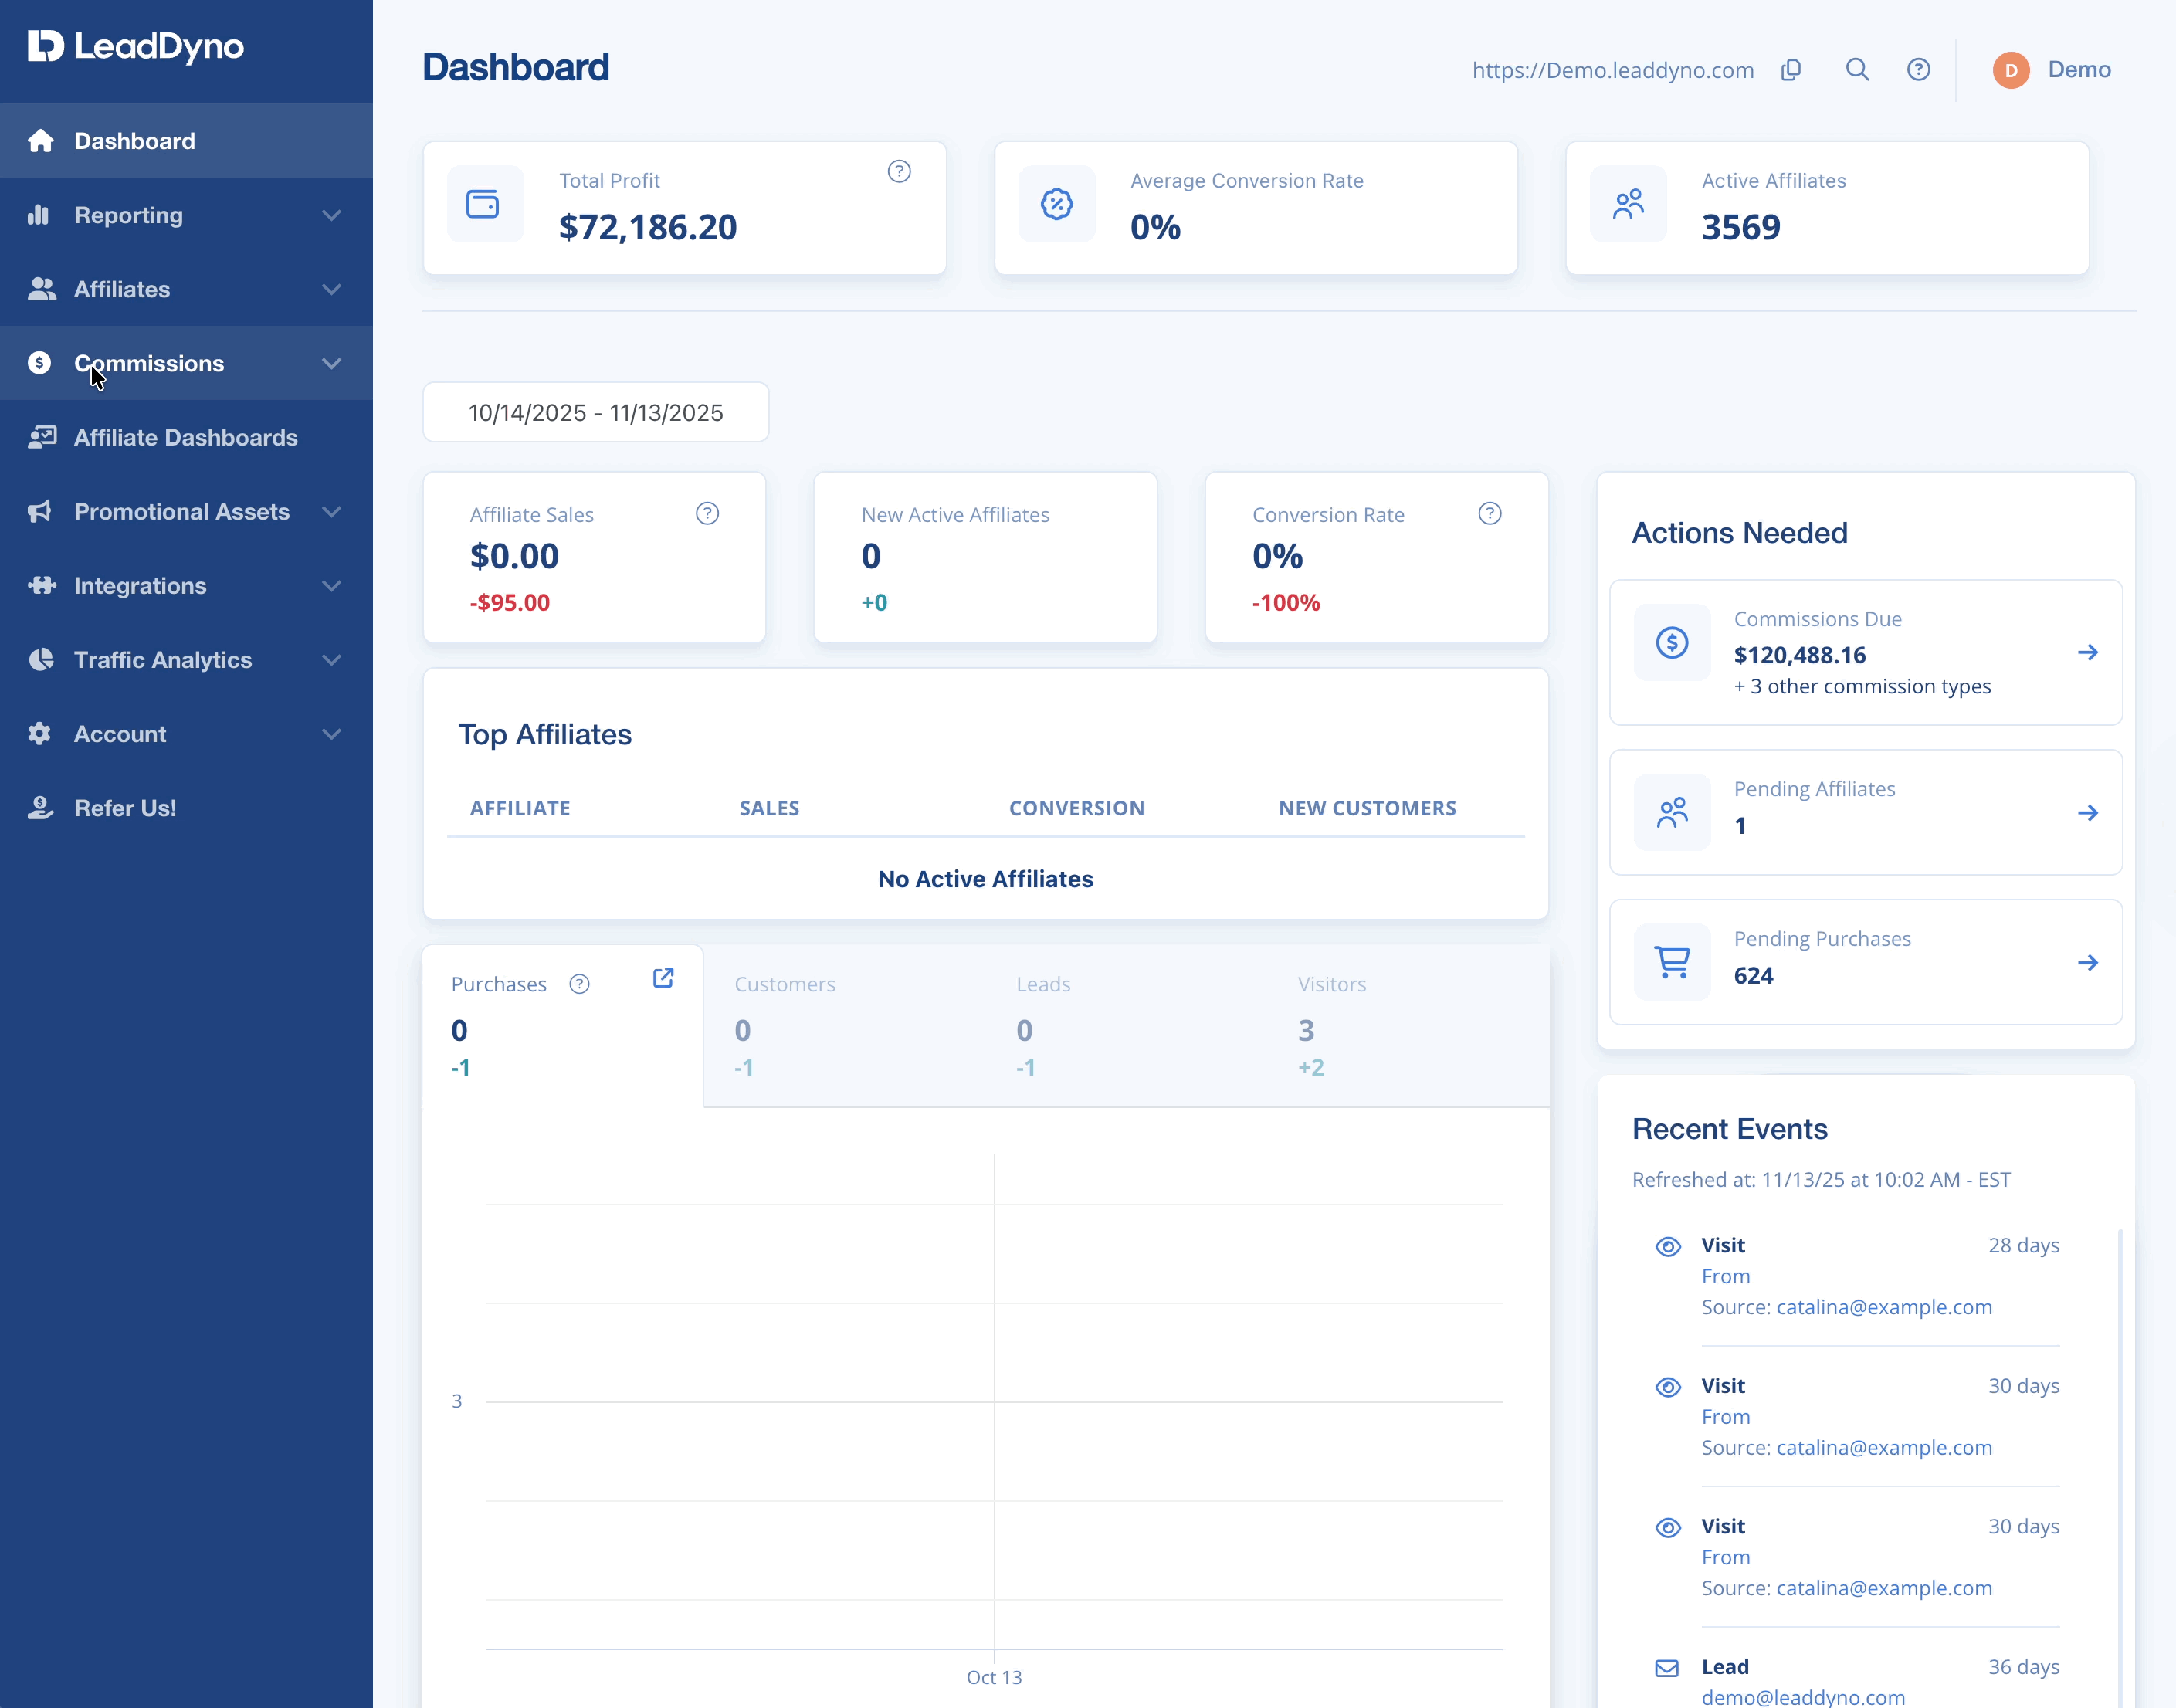Viewport: 2176px width, 1708px height.
Task: Sort Top Affiliates by SALES column
Action: tap(769, 808)
